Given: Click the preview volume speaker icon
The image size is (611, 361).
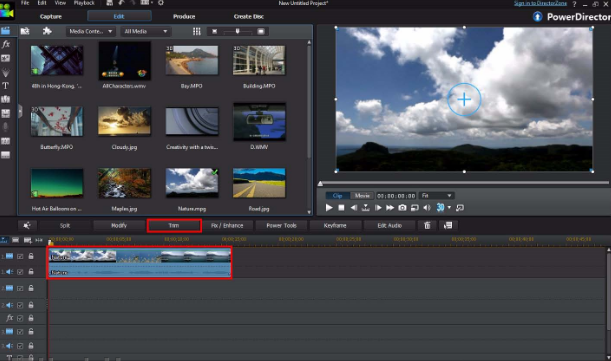Looking at the screenshot, I should [x=427, y=208].
